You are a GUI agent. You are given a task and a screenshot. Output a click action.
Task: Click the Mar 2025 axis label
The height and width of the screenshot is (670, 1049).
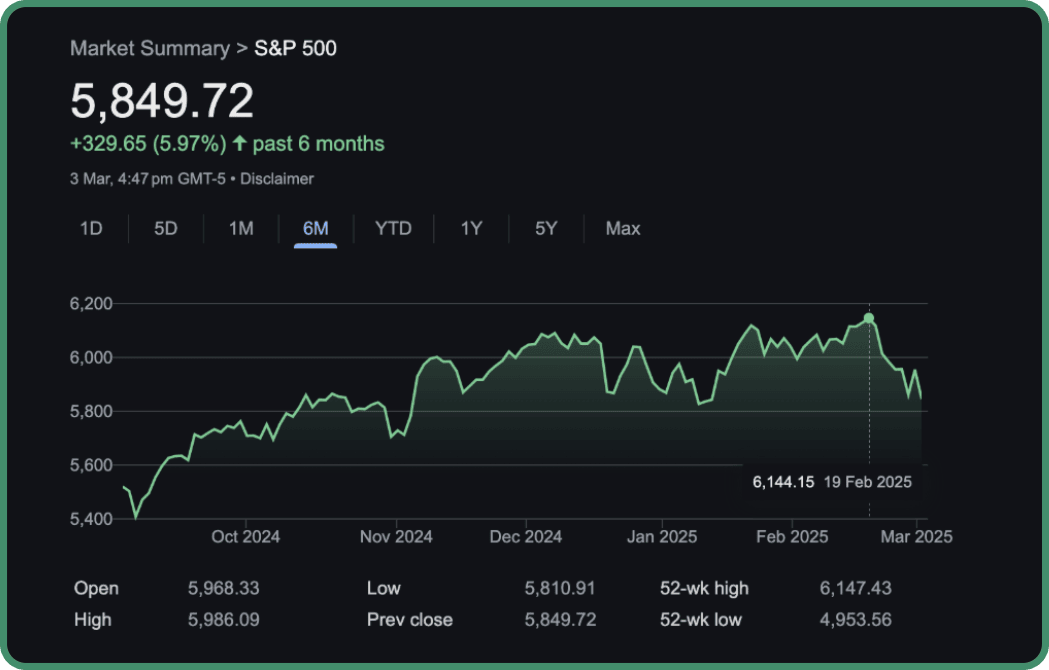(x=917, y=537)
